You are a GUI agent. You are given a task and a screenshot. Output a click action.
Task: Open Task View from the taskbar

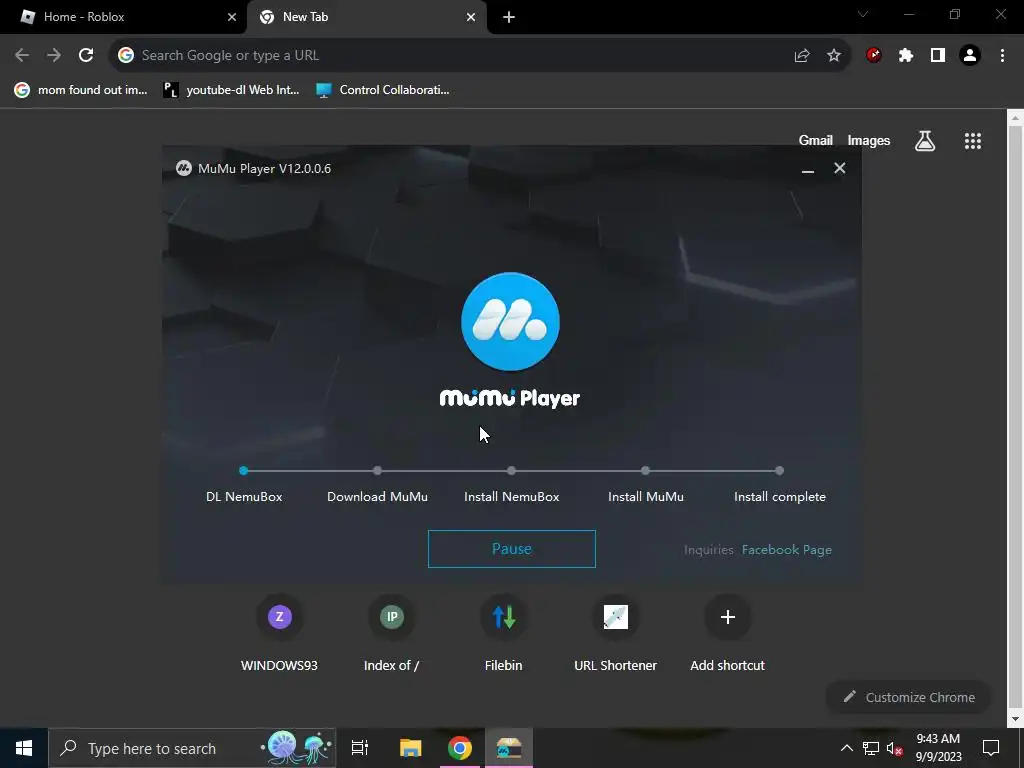click(x=360, y=748)
